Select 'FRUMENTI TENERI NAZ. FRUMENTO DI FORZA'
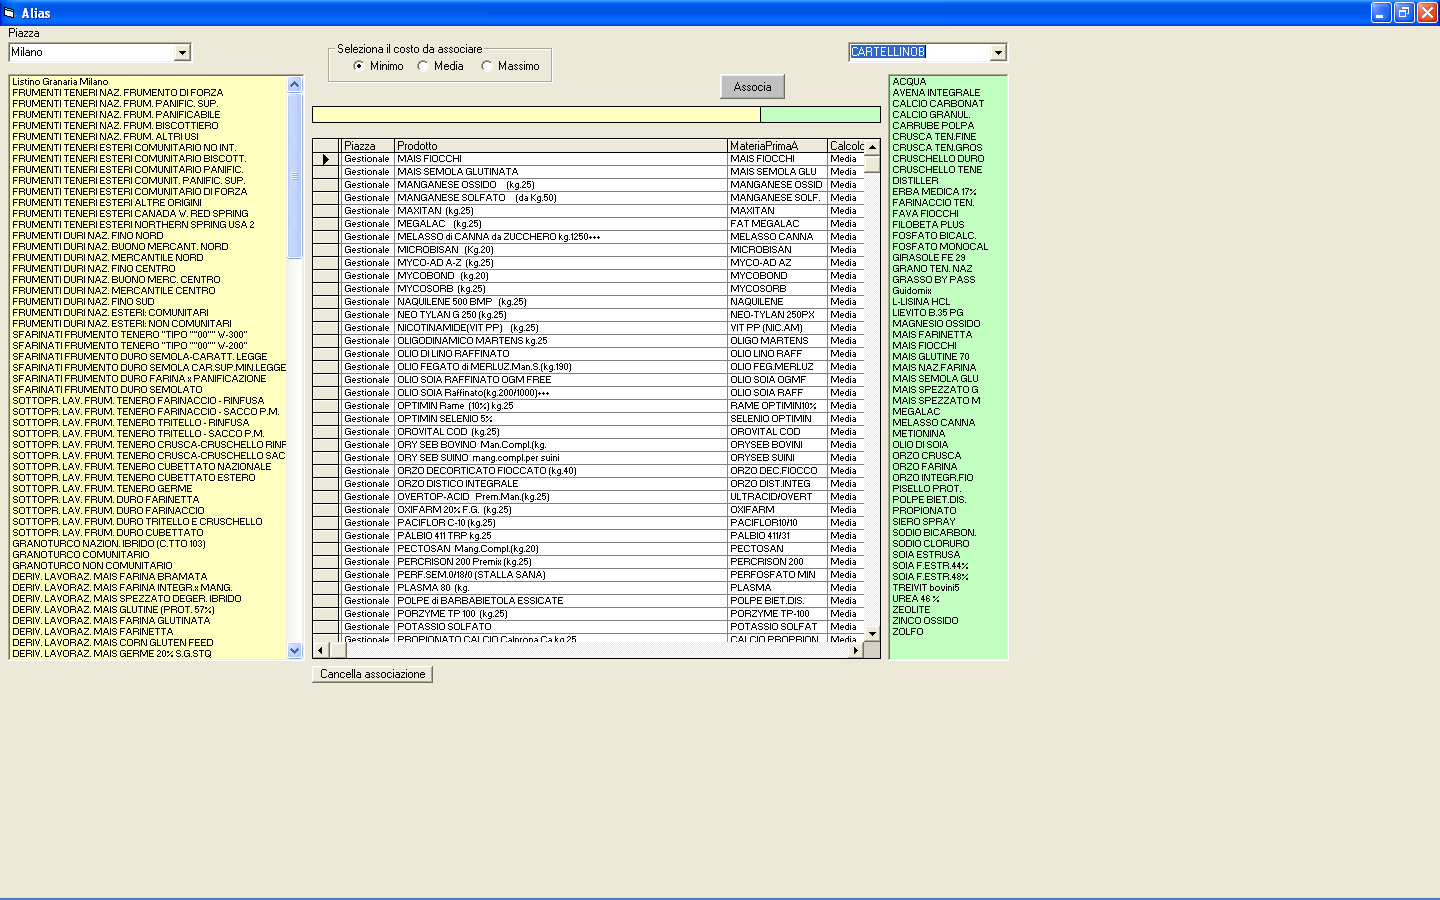 click(x=118, y=93)
